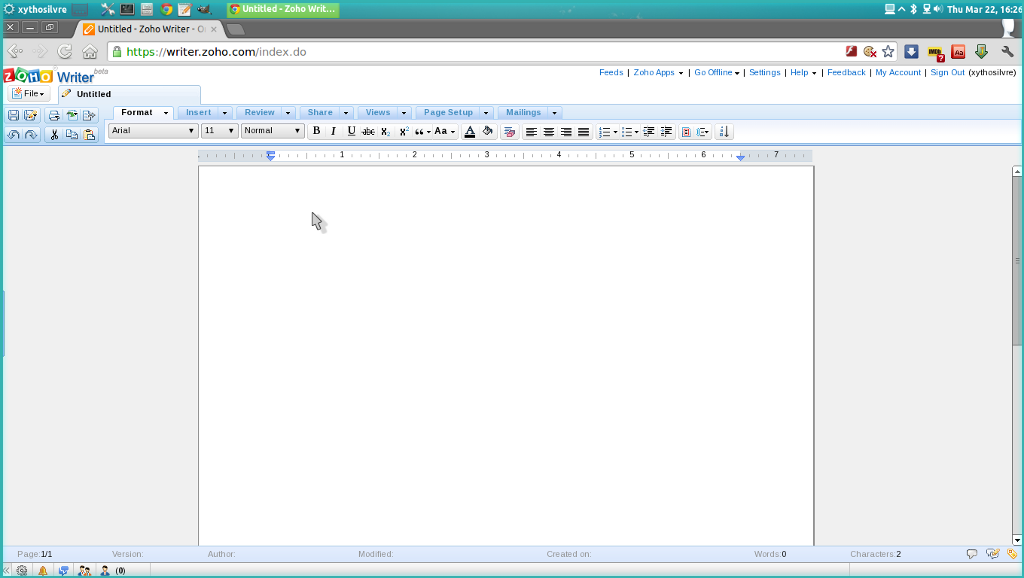This screenshot has height=578, width=1024.
Task: Click the Copy icon
Action: click(72, 135)
